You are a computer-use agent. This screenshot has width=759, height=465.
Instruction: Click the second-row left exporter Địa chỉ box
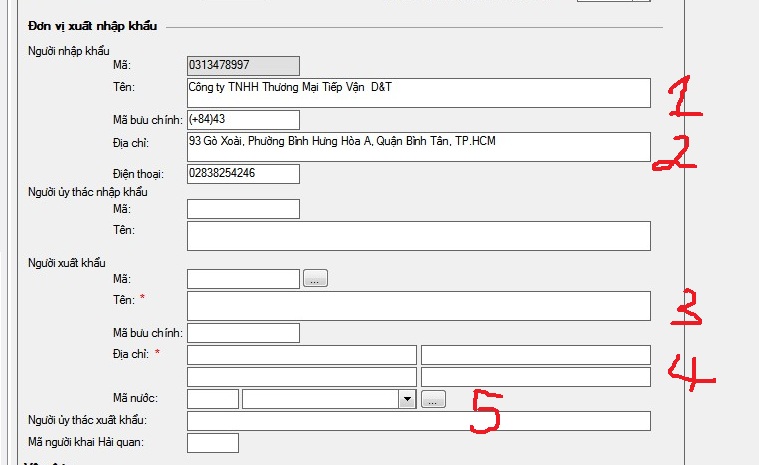301,377
